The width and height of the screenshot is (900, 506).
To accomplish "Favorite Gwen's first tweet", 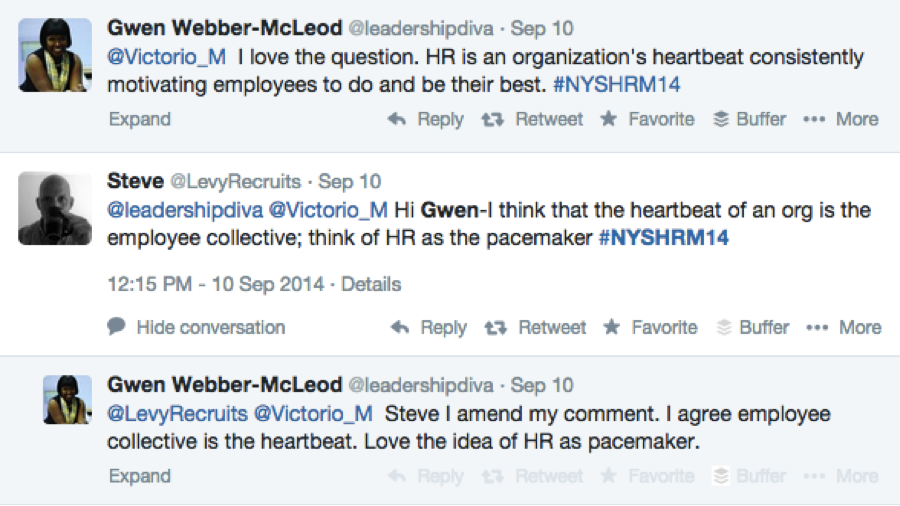I will pos(647,119).
